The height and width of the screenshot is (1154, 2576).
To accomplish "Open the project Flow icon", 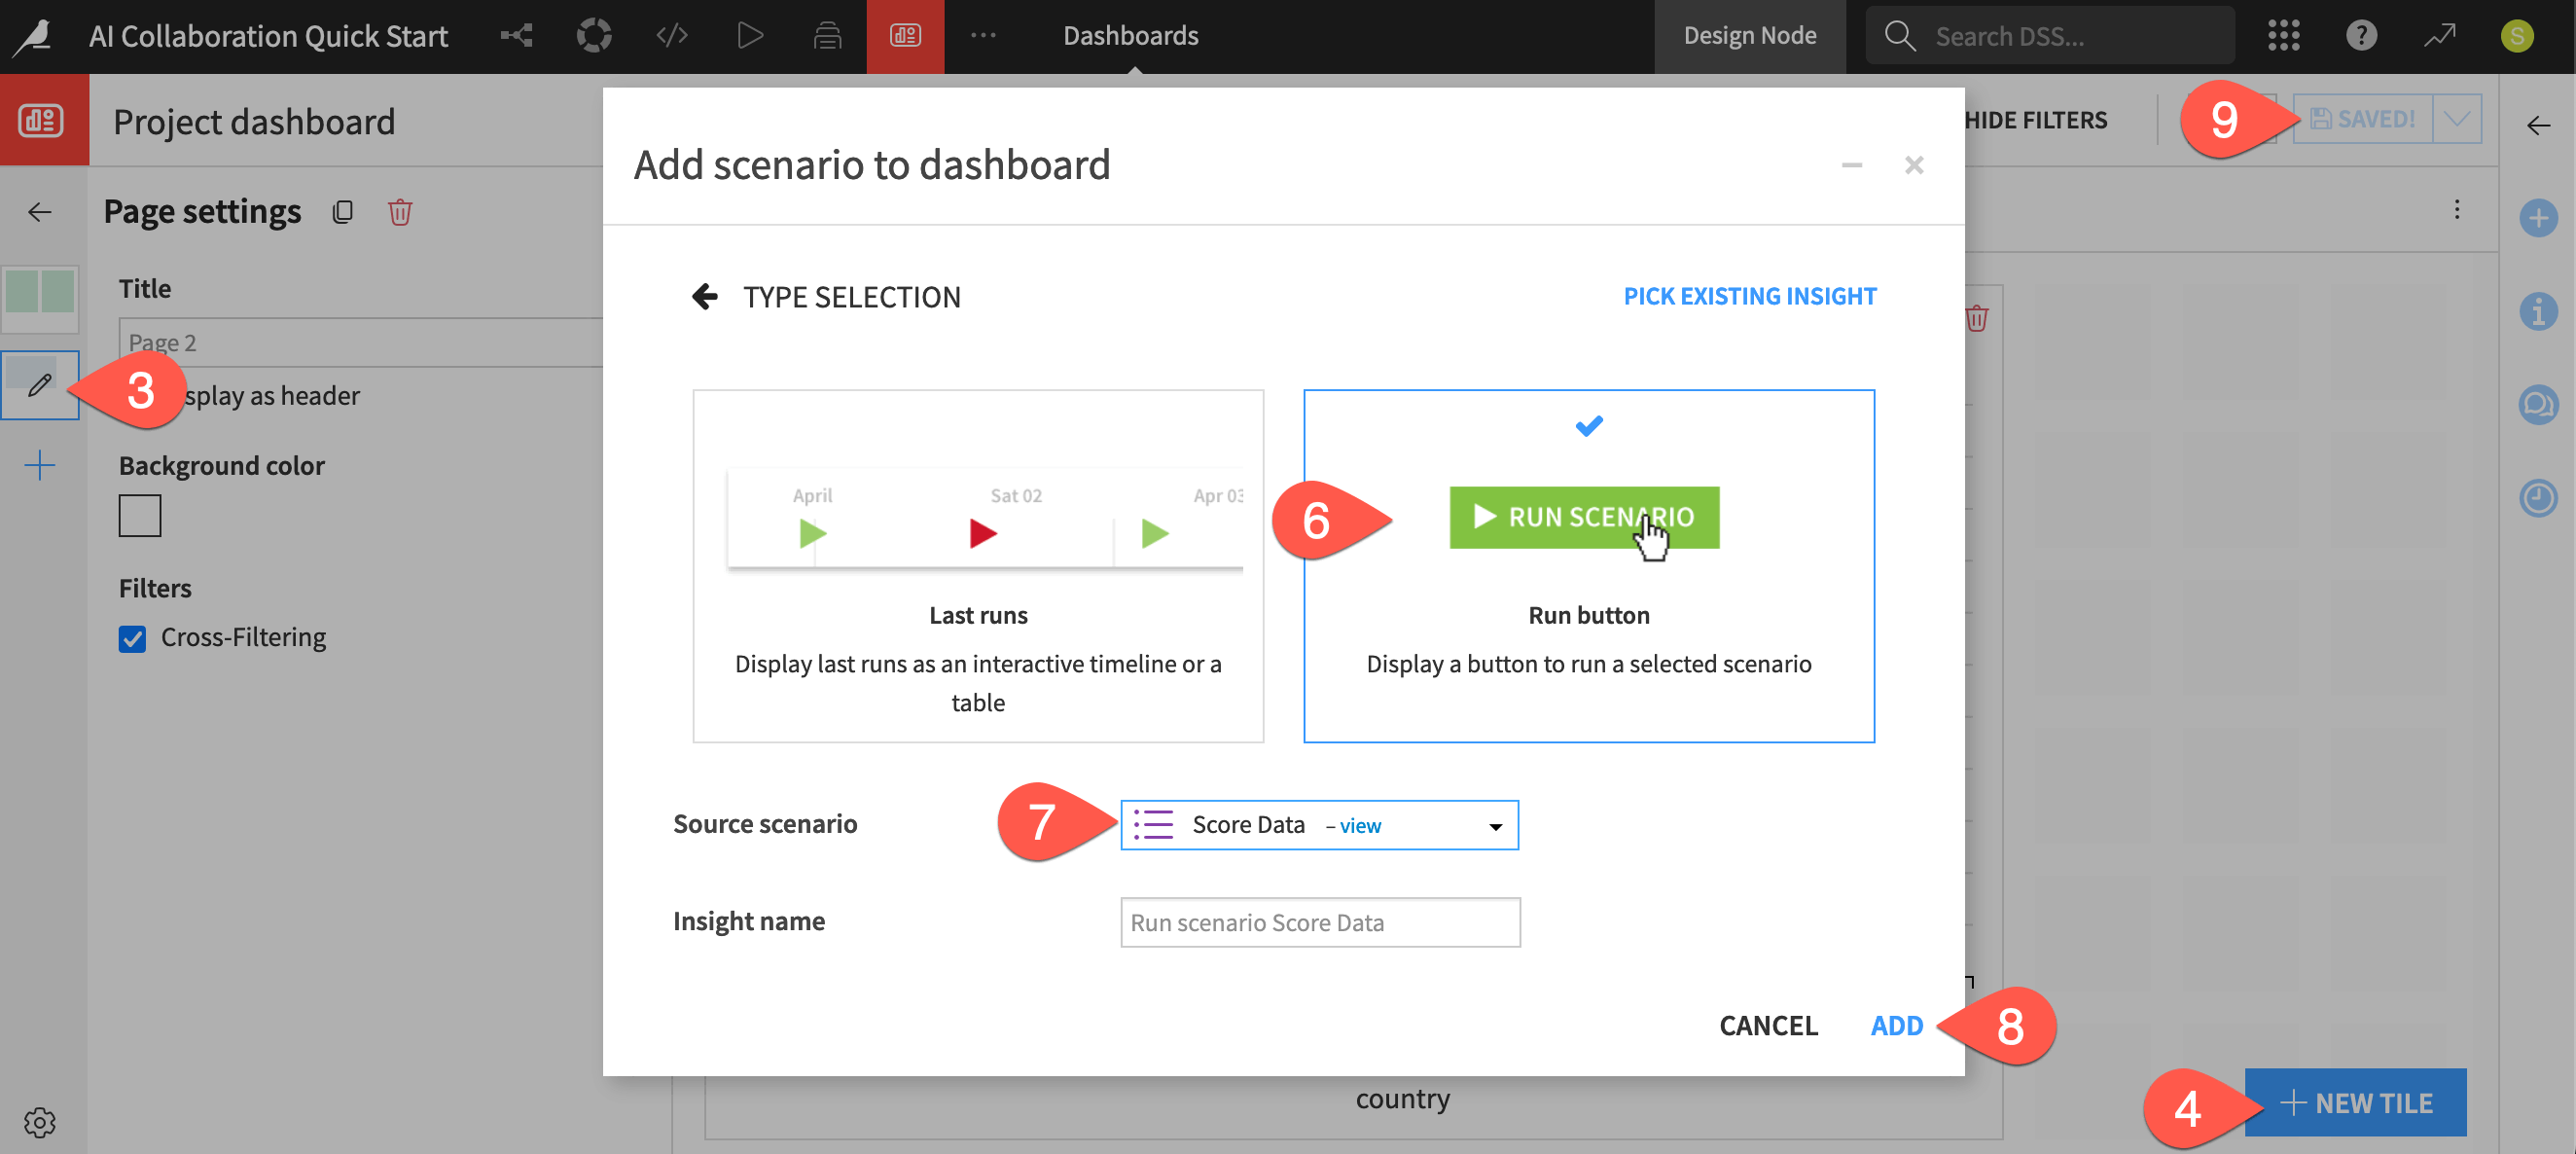I will coord(515,35).
